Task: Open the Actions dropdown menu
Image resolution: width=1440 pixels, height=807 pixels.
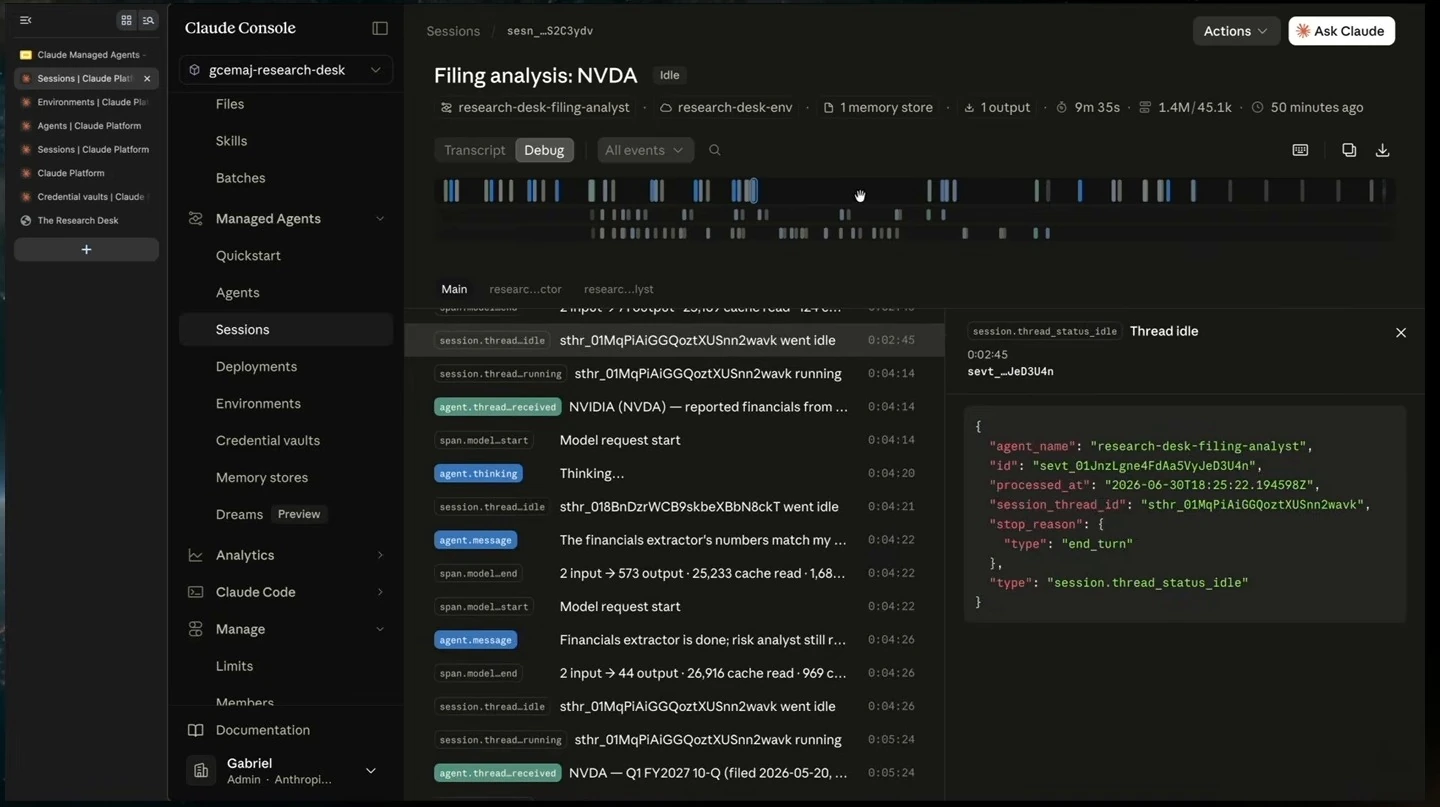Action: [x=1236, y=31]
